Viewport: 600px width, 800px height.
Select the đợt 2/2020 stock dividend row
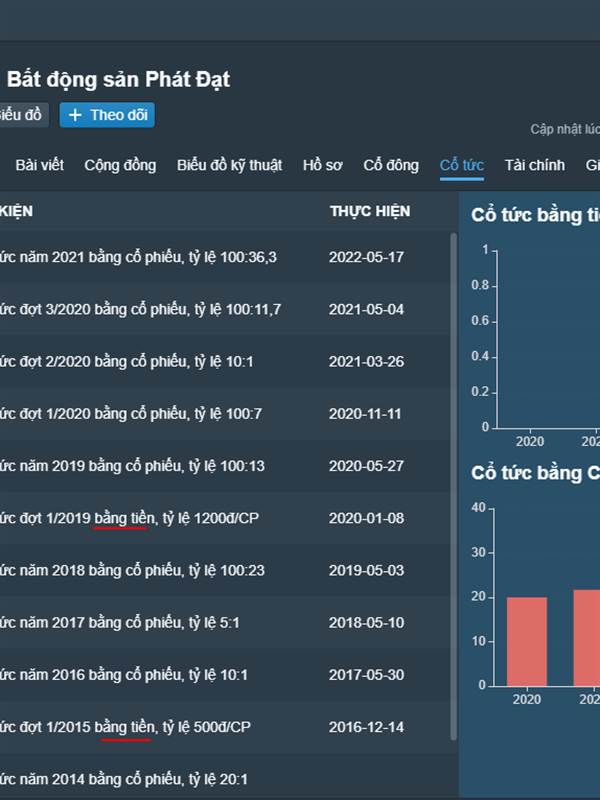click(224, 362)
